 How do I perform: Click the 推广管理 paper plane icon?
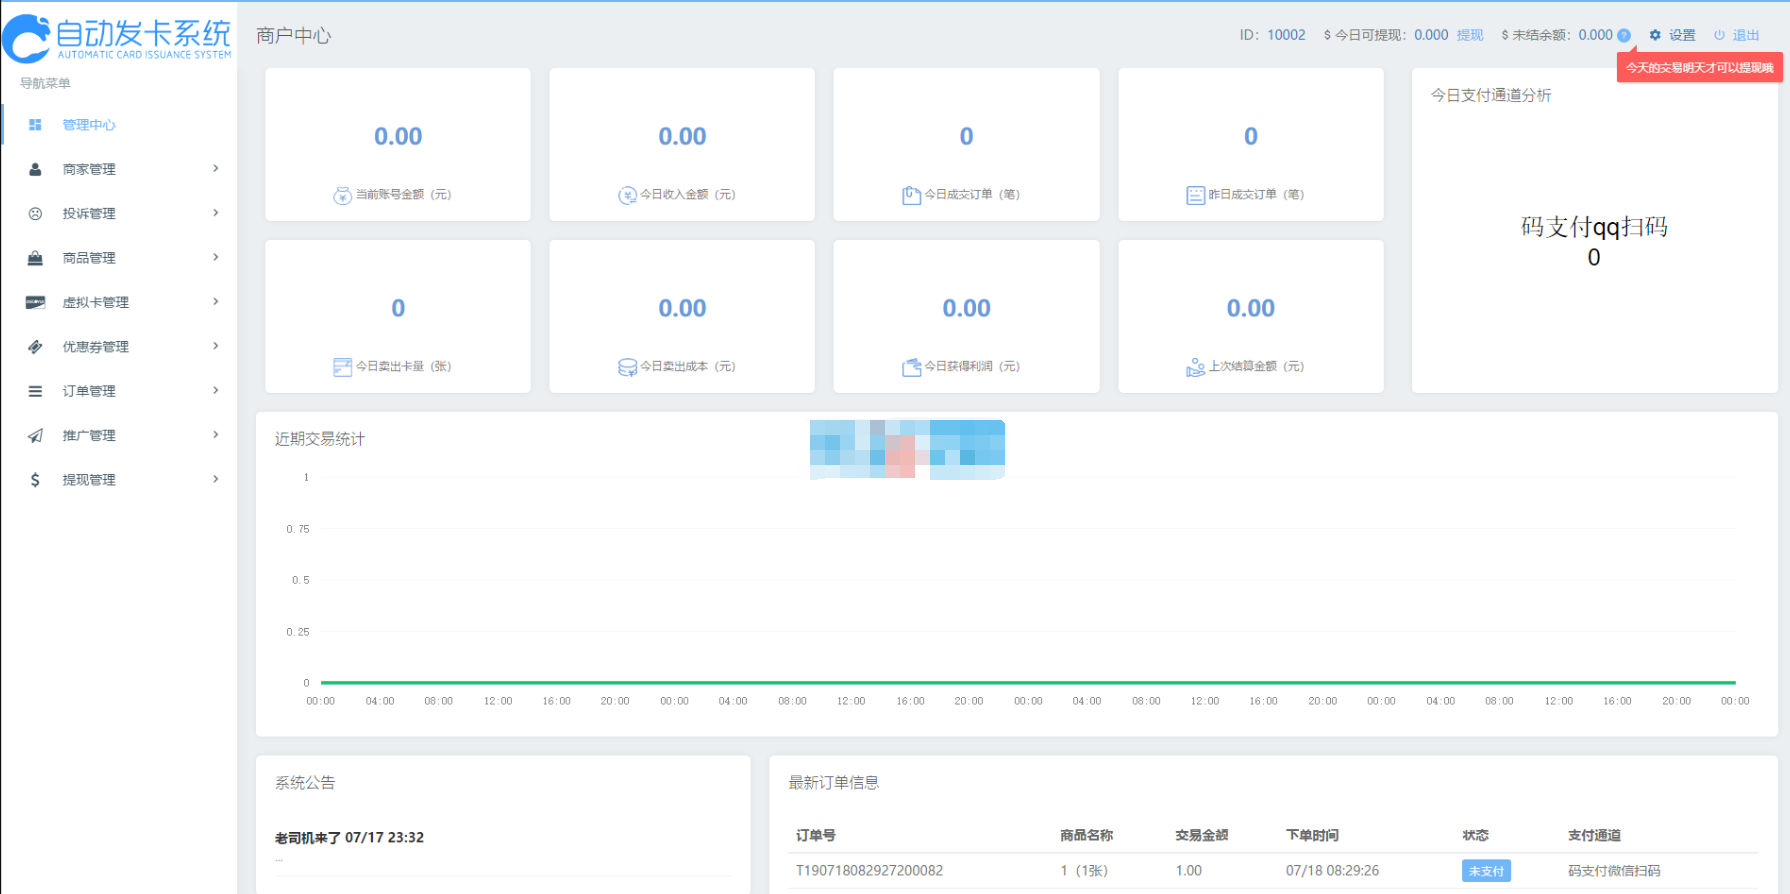coord(35,435)
